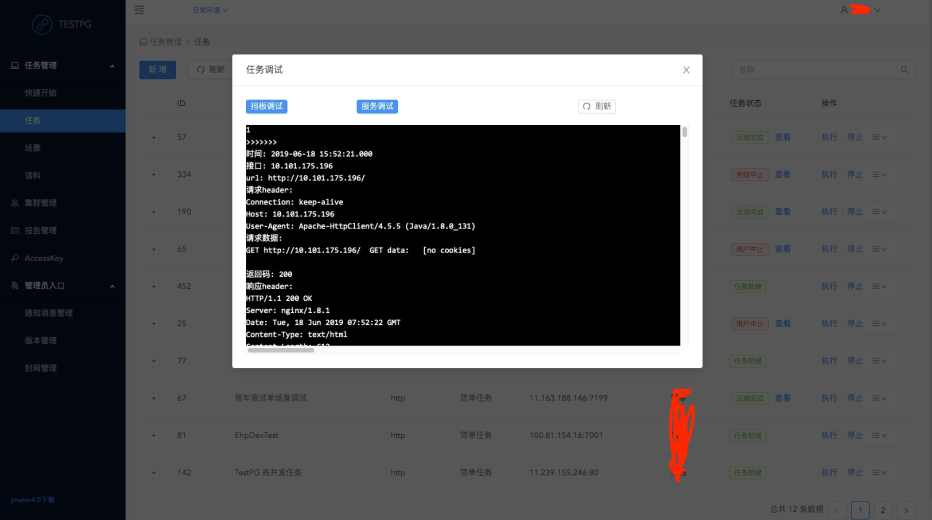Open more-actions menu icon in row 57
This screenshot has height=520, width=932.
pos(879,137)
